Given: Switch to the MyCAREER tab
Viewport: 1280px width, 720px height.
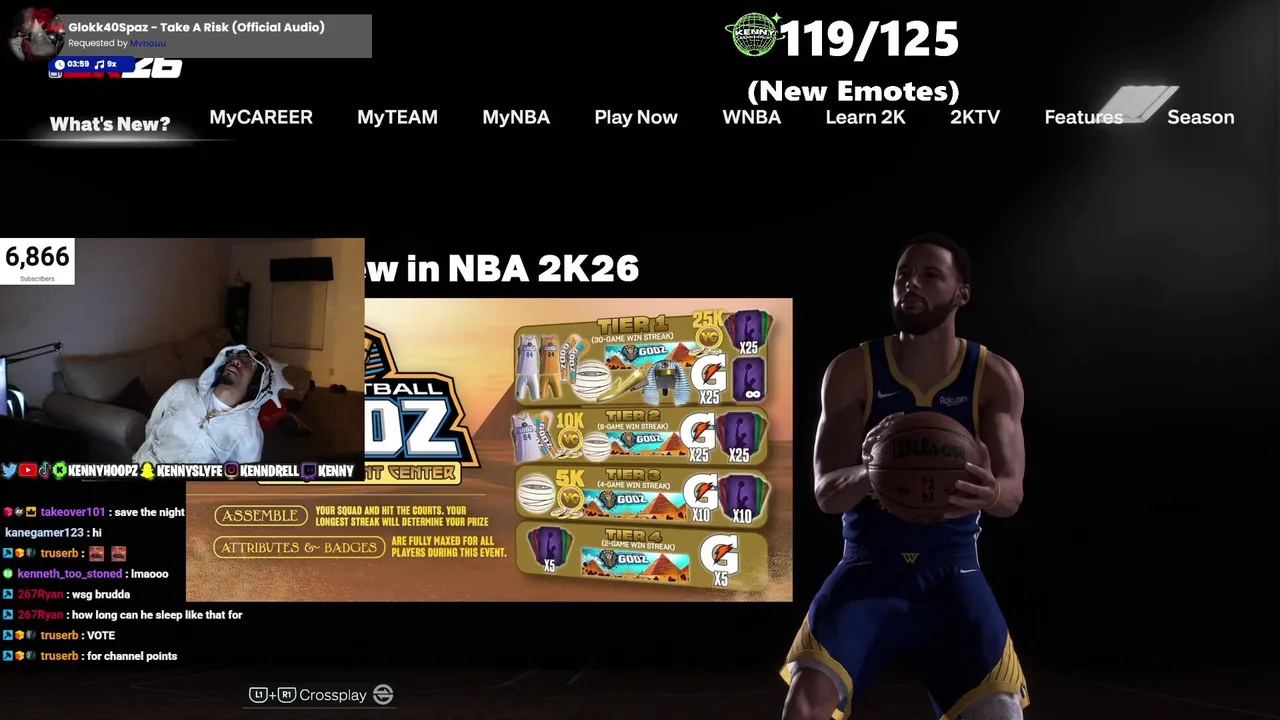Looking at the screenshot, I should coord(261,117).
